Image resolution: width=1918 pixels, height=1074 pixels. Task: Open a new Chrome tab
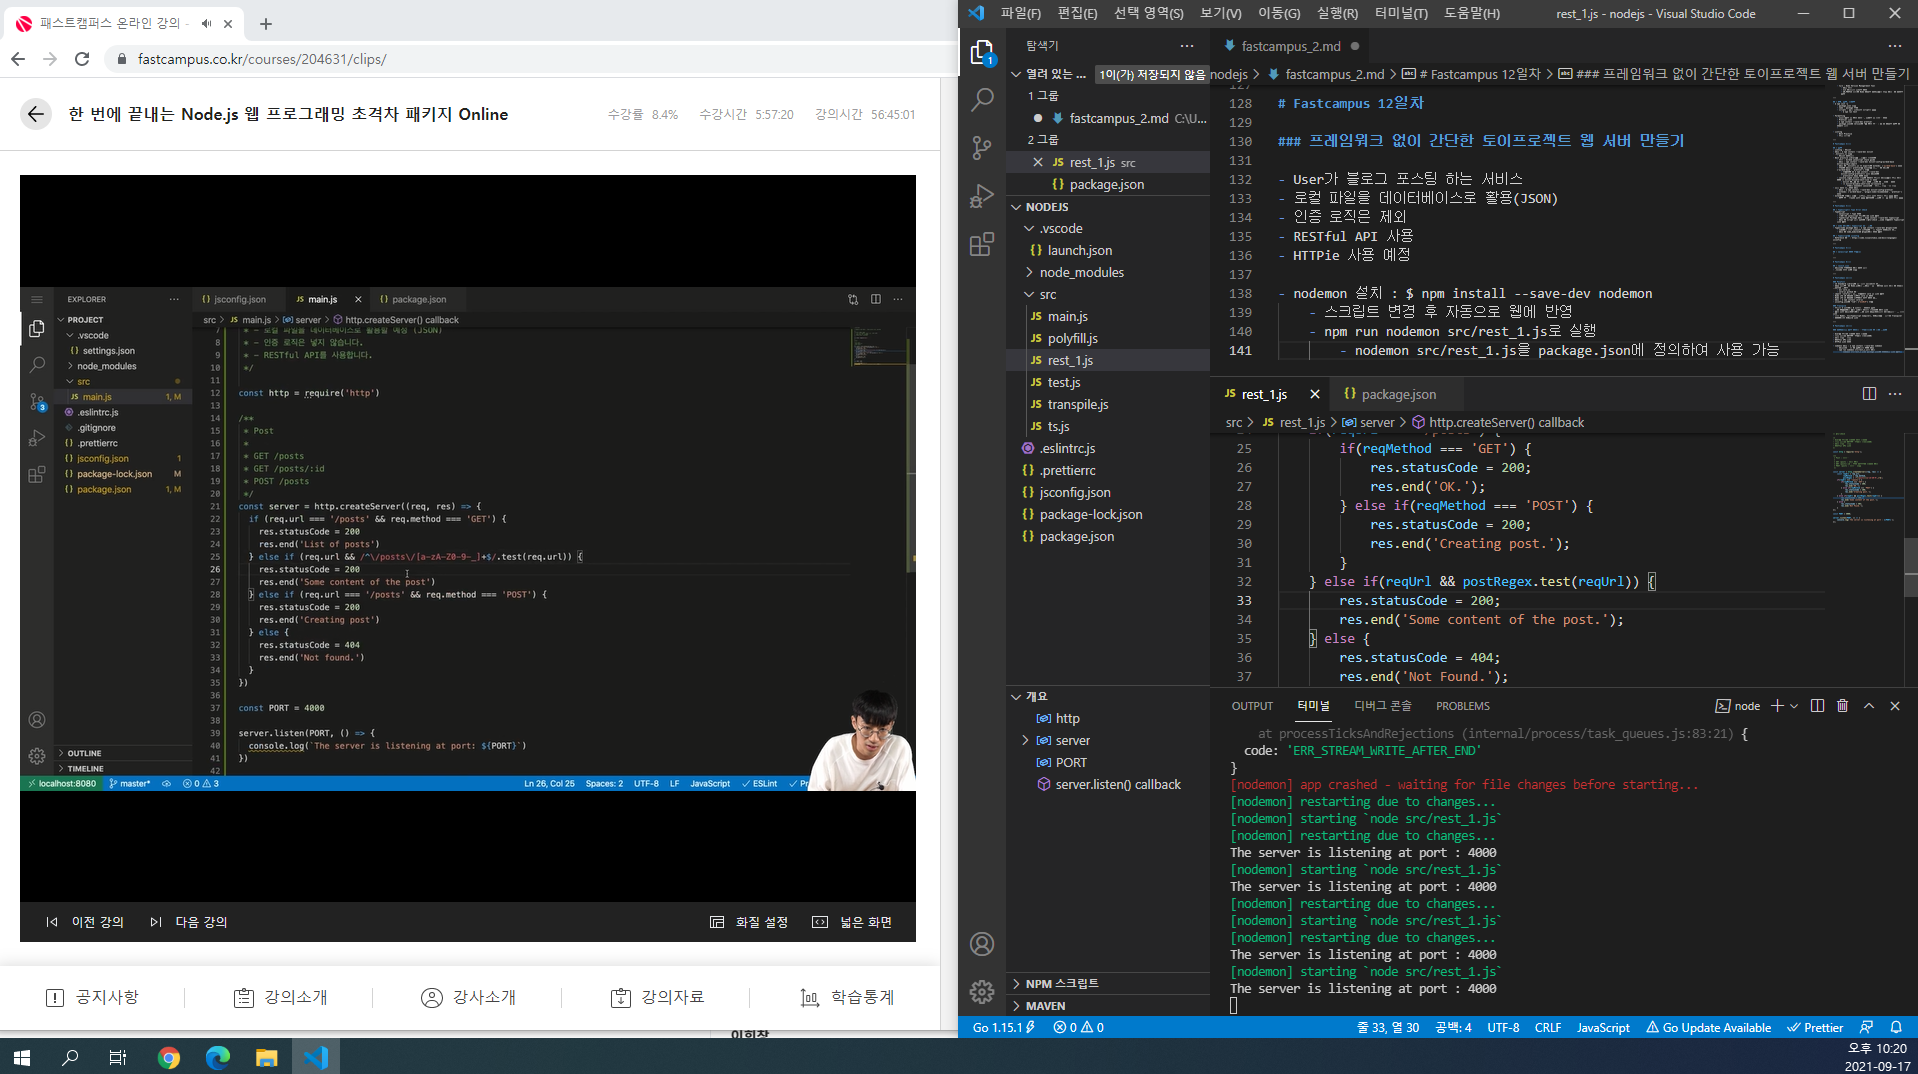click(x=266, y=23)
